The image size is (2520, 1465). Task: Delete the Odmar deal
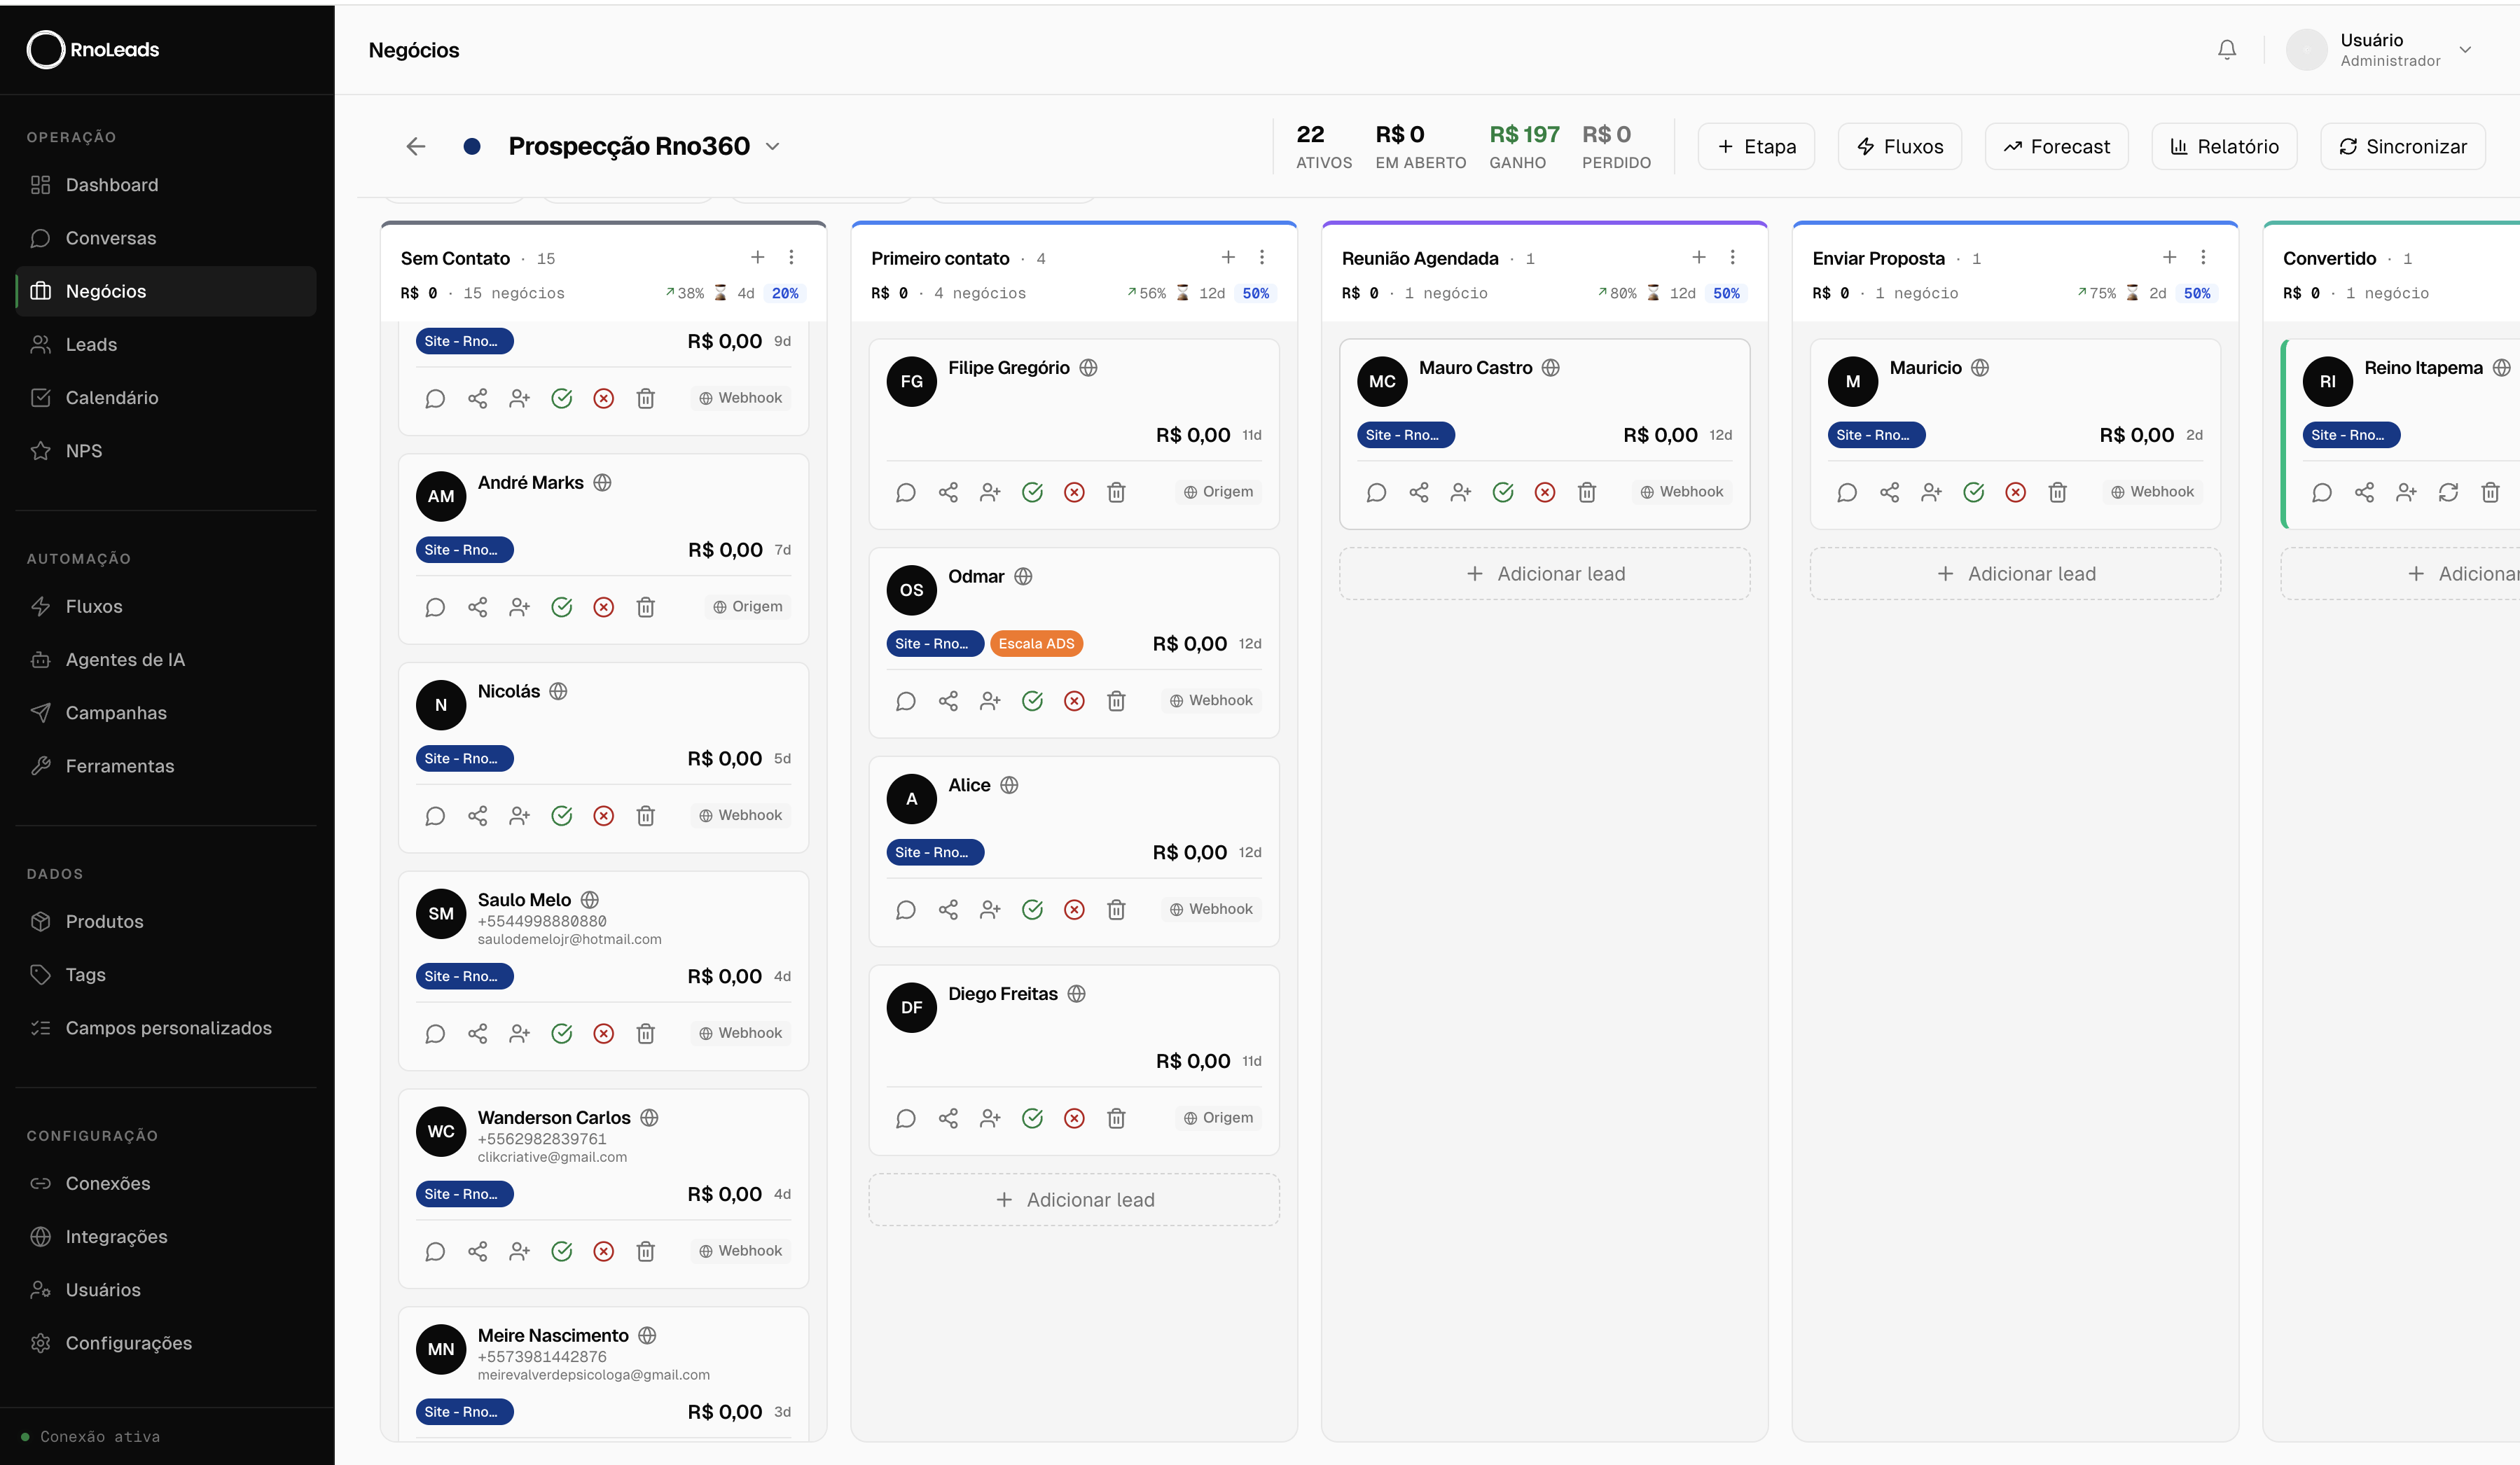coord(1117,701)
